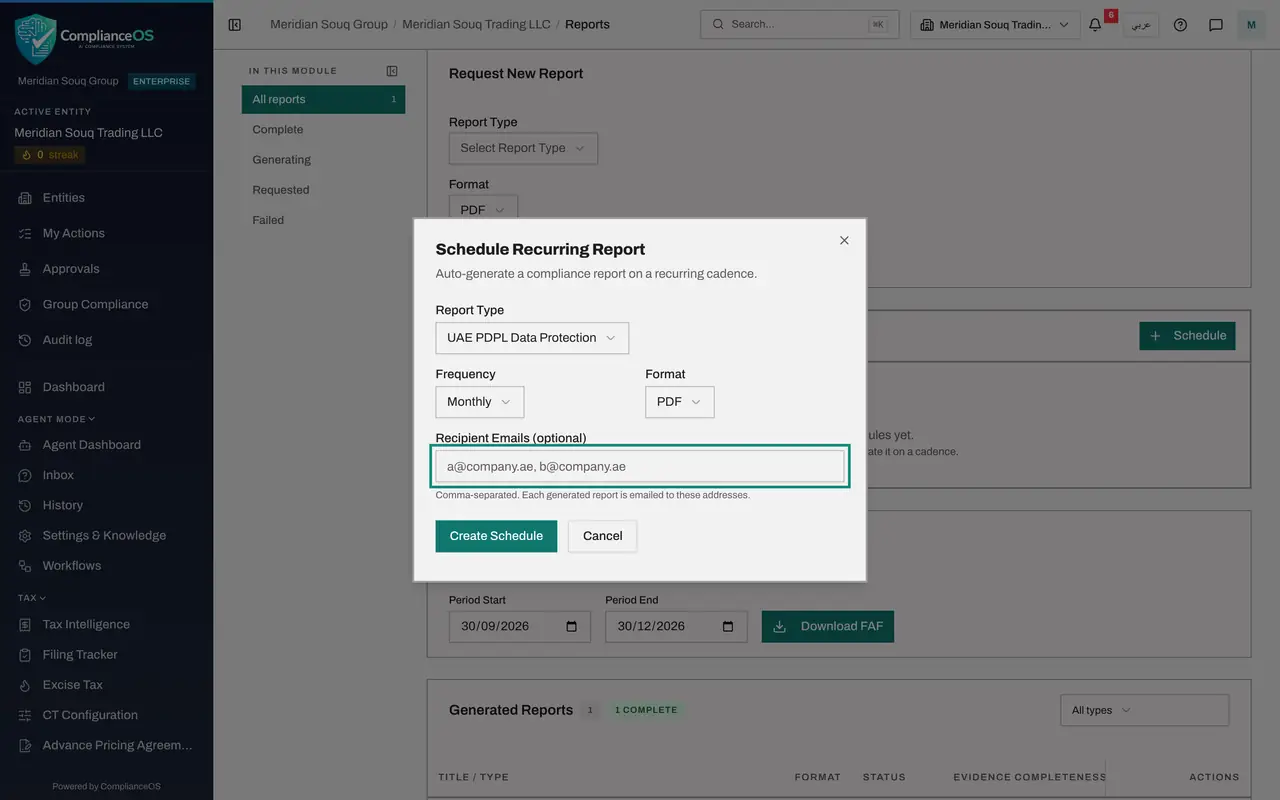Click Cancel in the dialog
The image size is (1280, 800).
(x=603, y=536)
